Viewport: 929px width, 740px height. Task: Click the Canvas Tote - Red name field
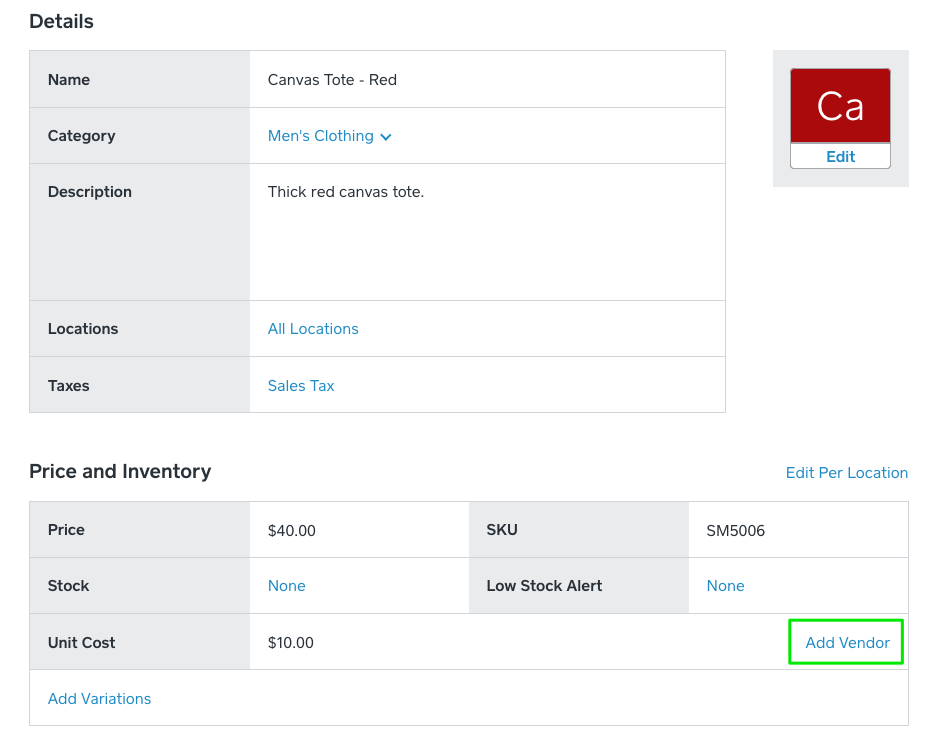tap(487, 79)
